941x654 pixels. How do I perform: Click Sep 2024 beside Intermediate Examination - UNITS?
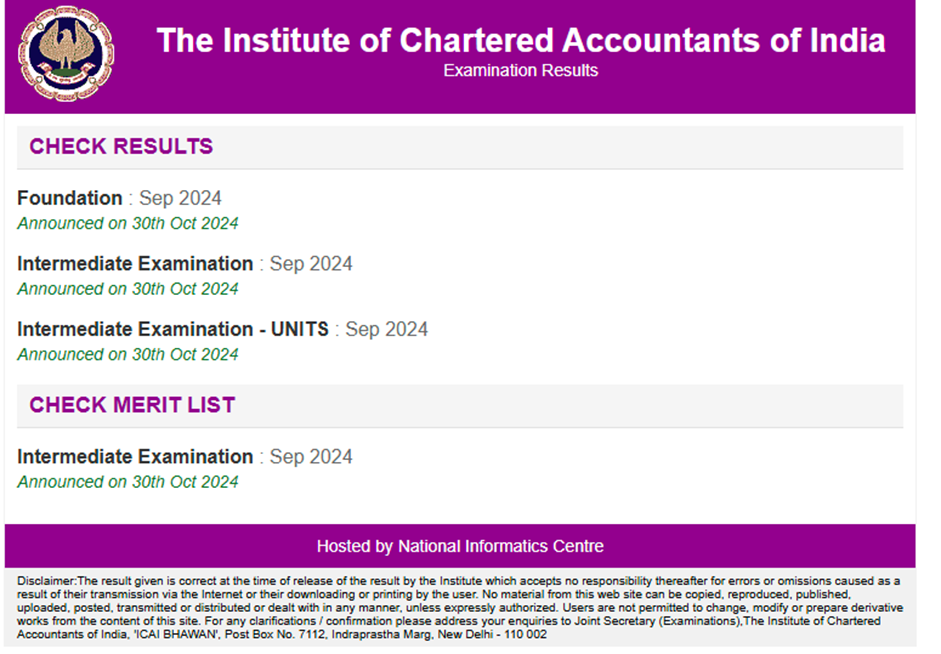(387, 329)
